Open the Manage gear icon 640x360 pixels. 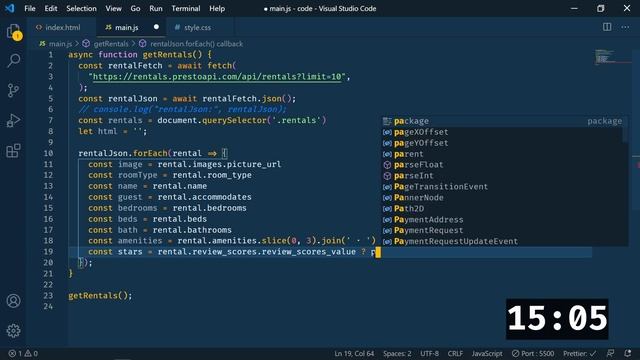(x=13, y=331)
